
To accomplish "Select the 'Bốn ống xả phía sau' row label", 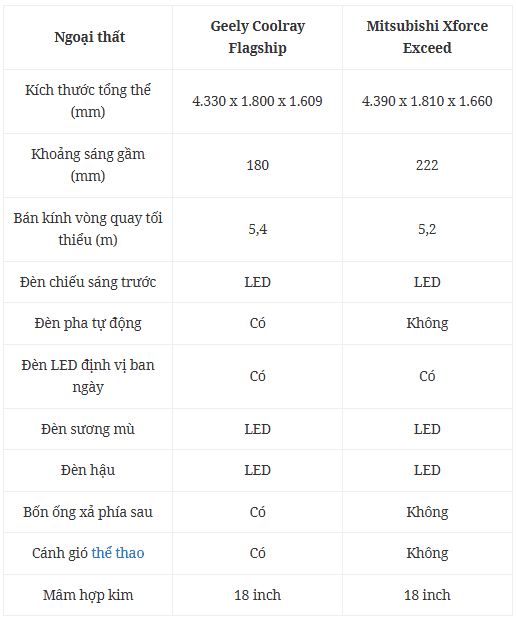I will coord(88,512).
